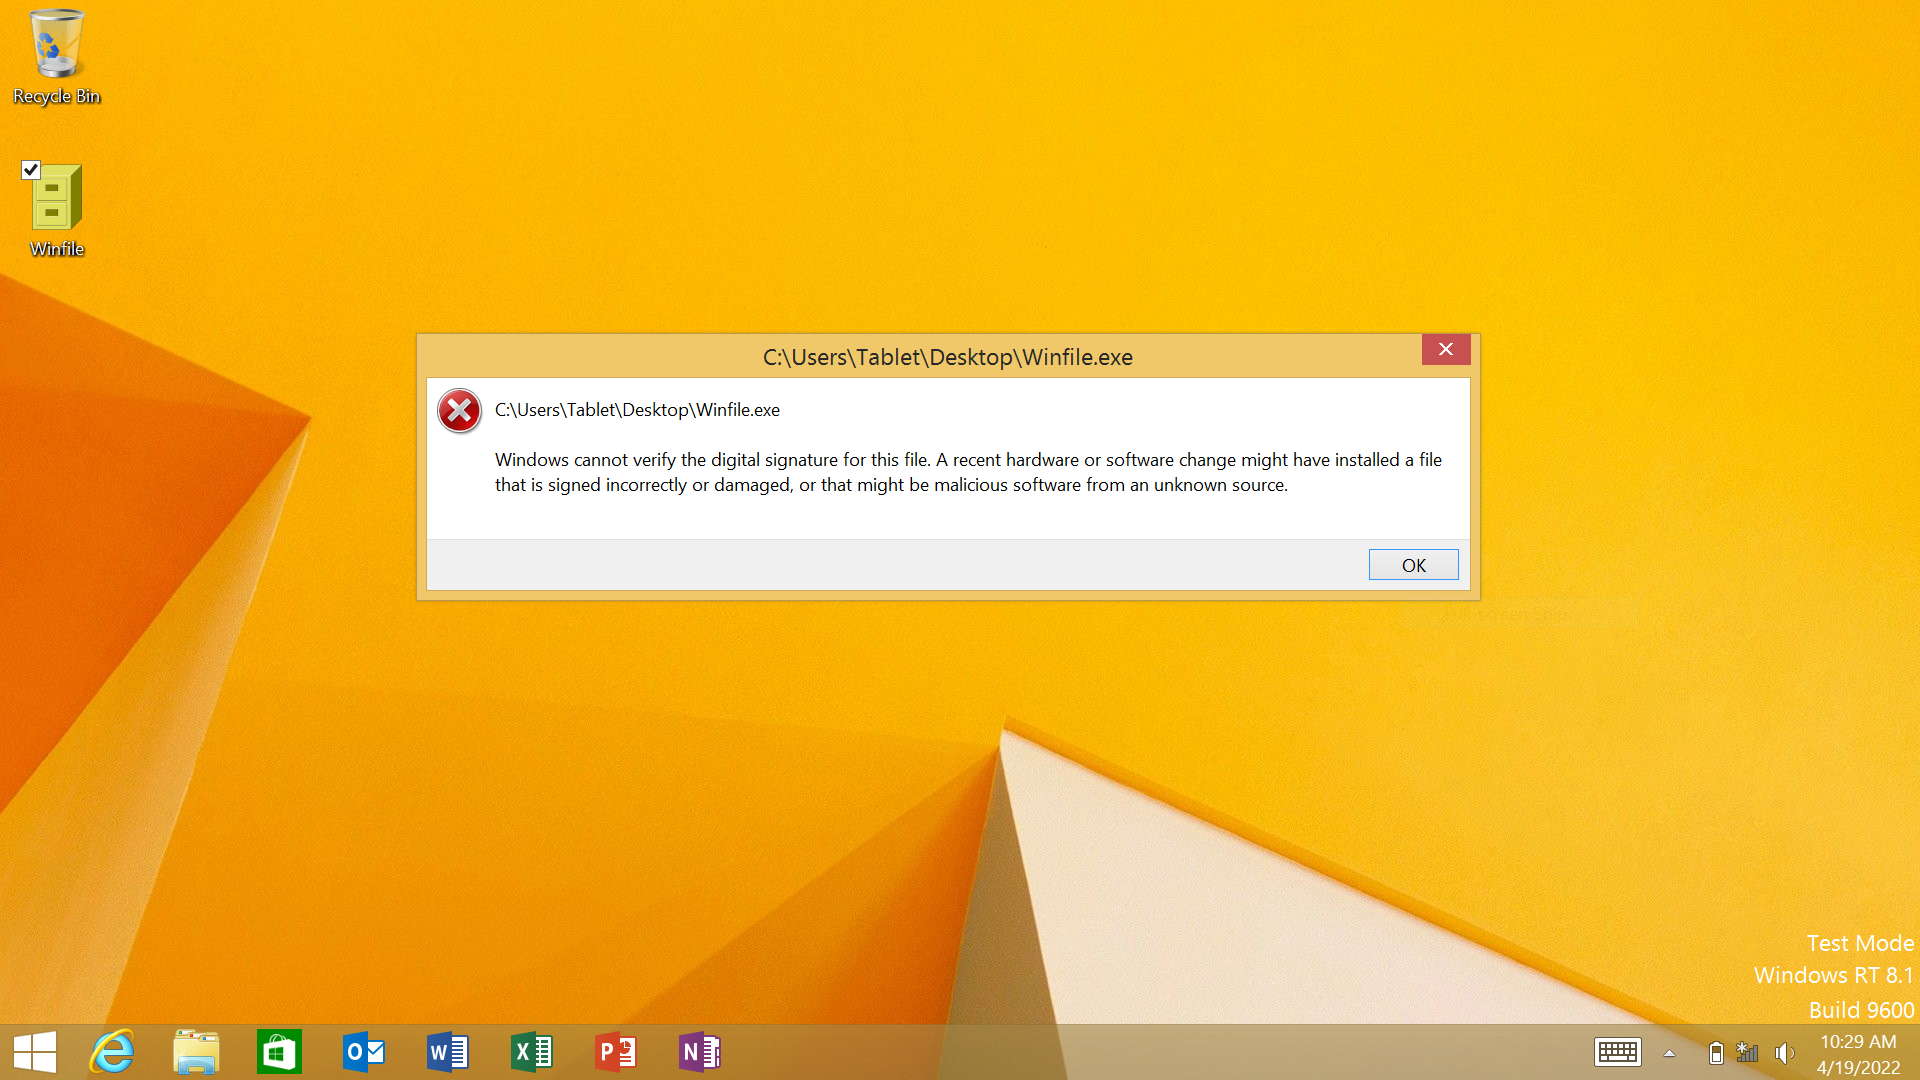Click the battery status tray icon
Screen dimensions: 1920x1080
tap(1716, 1053)
